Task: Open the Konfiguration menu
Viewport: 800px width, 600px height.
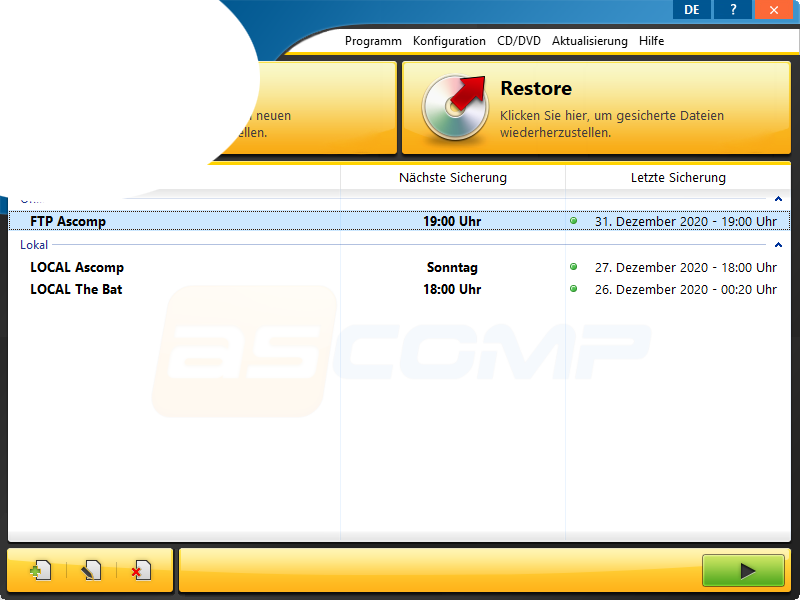Action: click(449, 41)
